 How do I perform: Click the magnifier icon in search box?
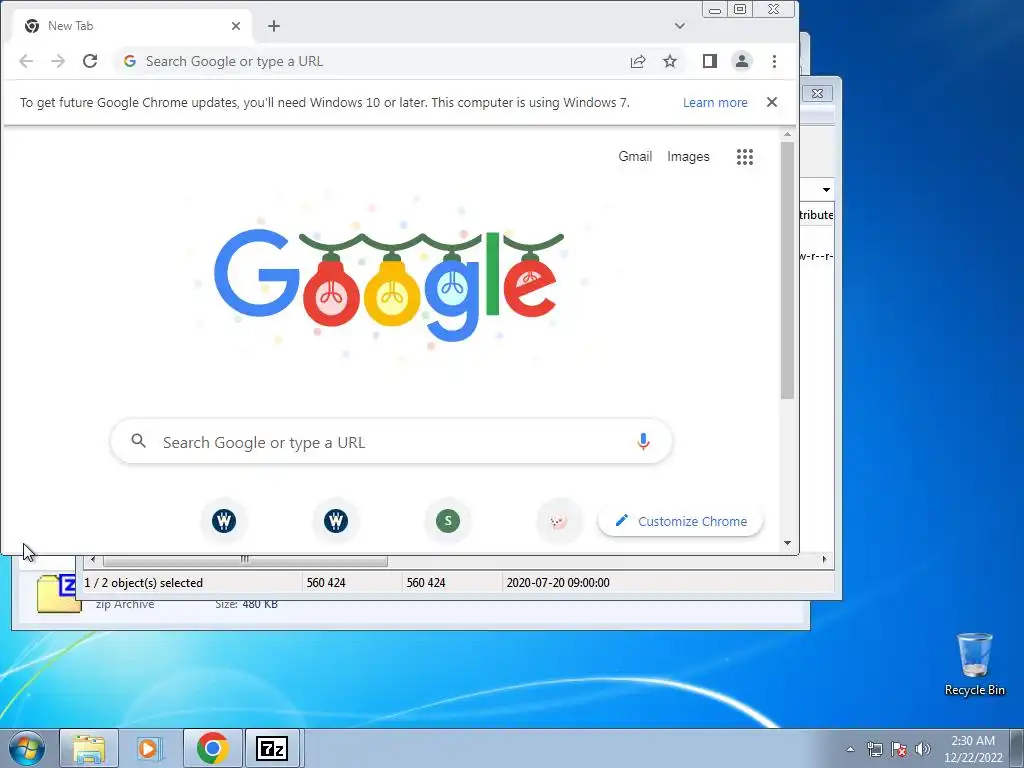pyautogui.click(x=138, y=441)
